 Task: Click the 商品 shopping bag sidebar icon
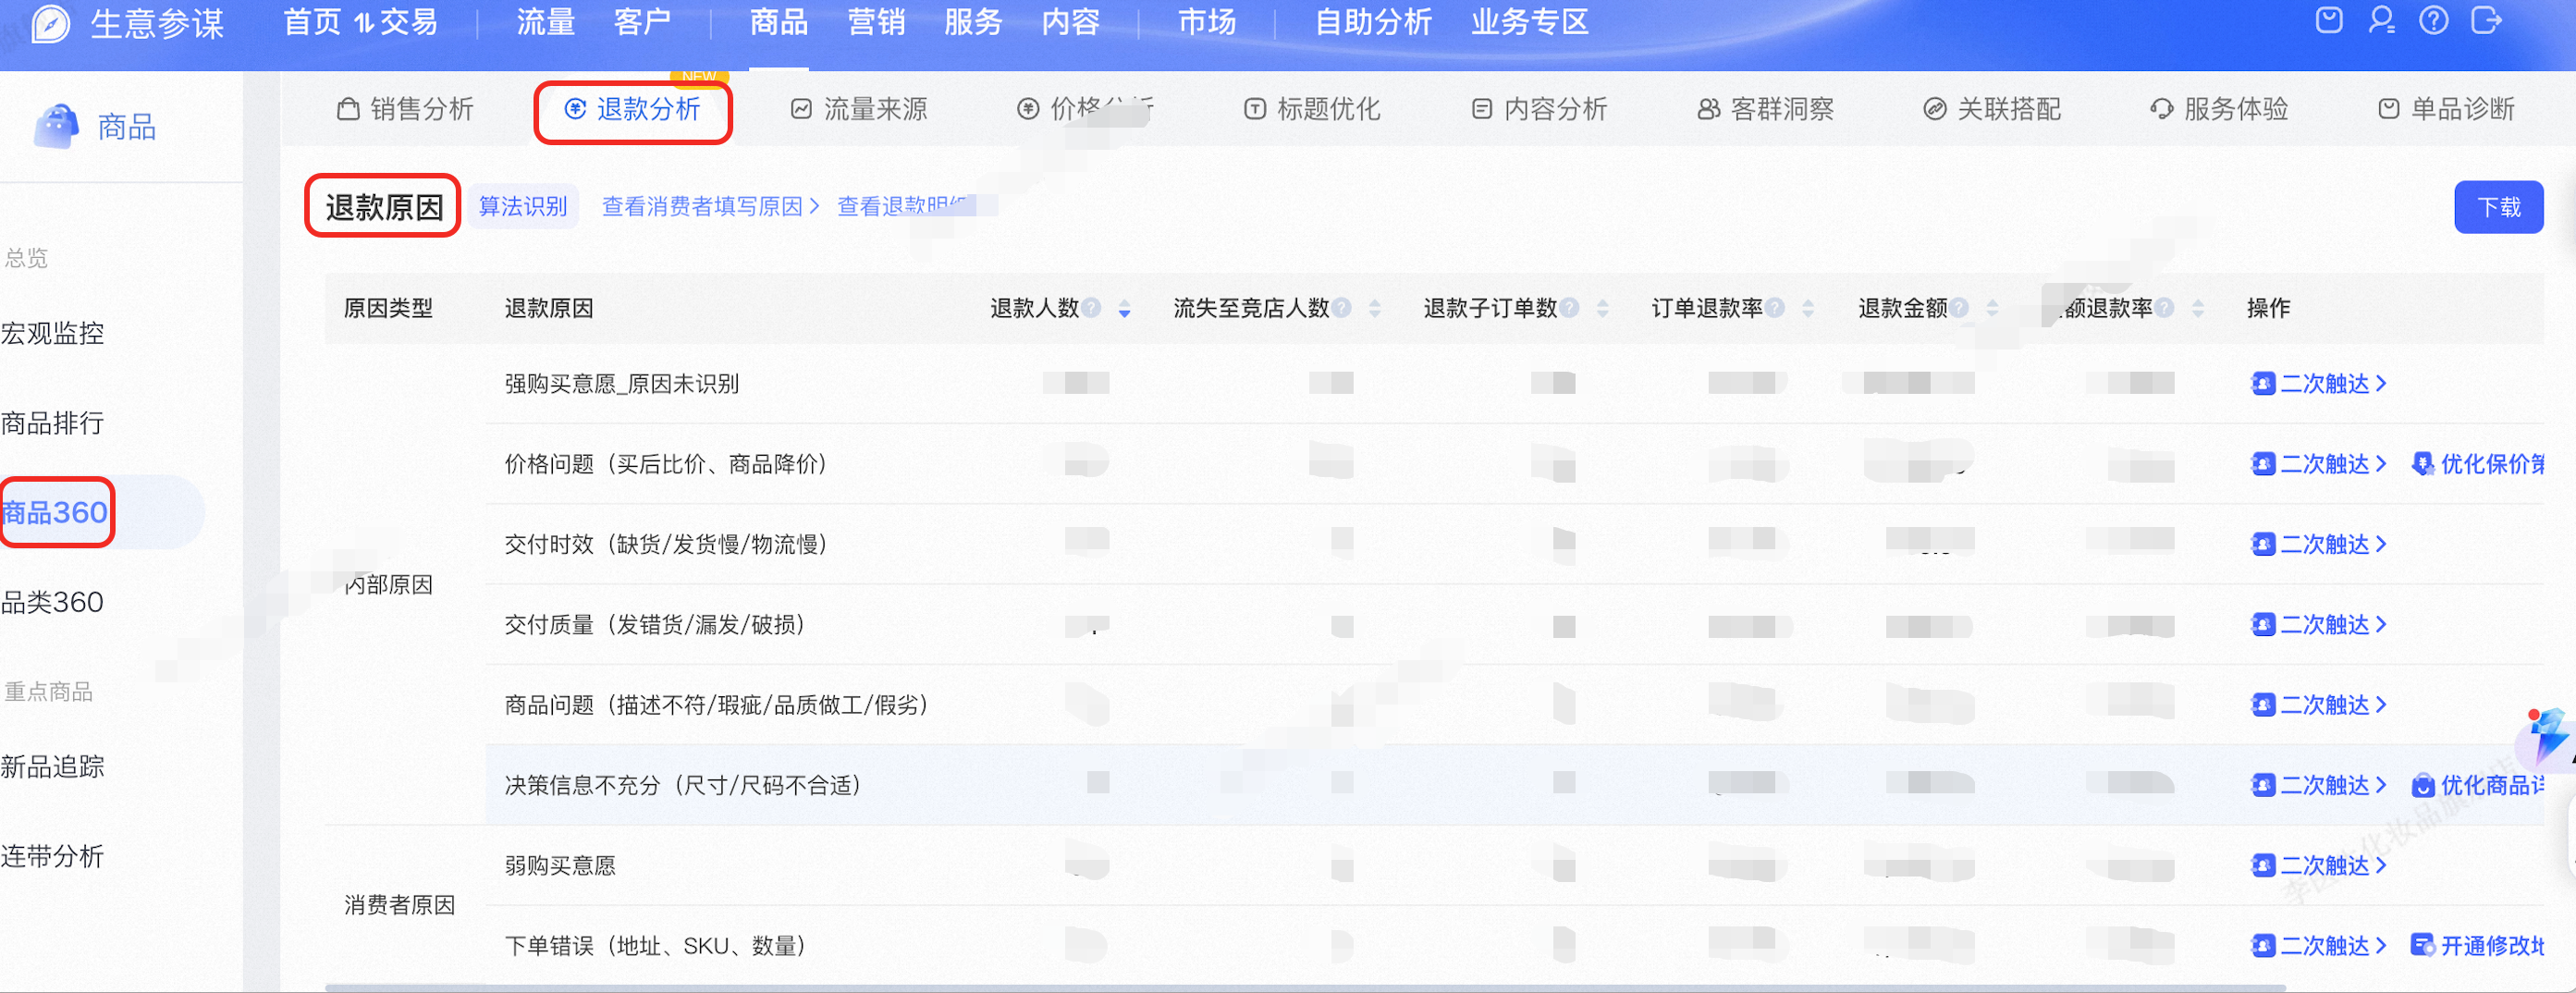56,126
